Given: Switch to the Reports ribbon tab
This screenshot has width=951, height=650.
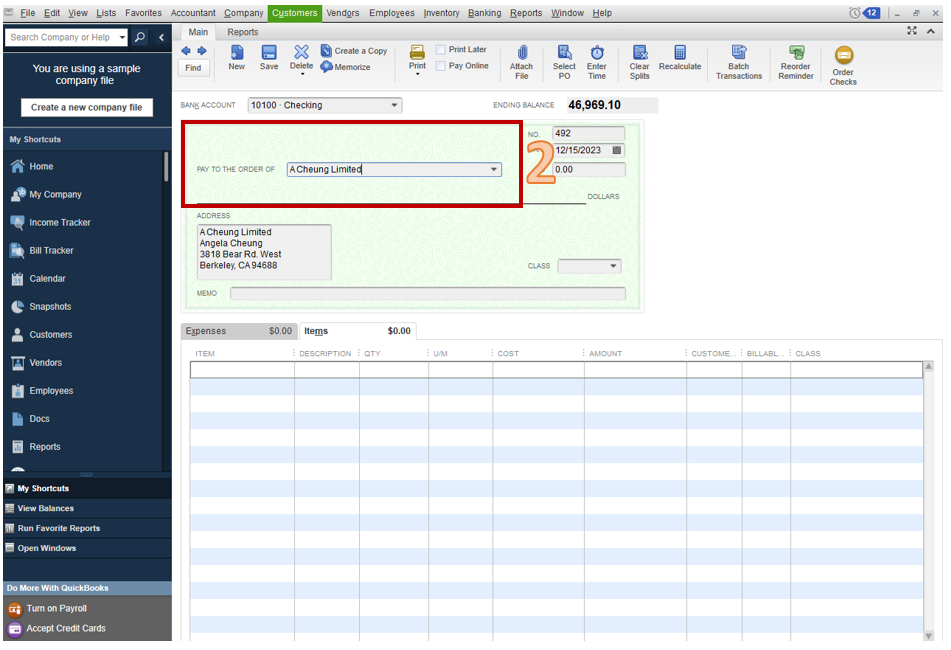Looking at the screenshot, I should [243, 32].
